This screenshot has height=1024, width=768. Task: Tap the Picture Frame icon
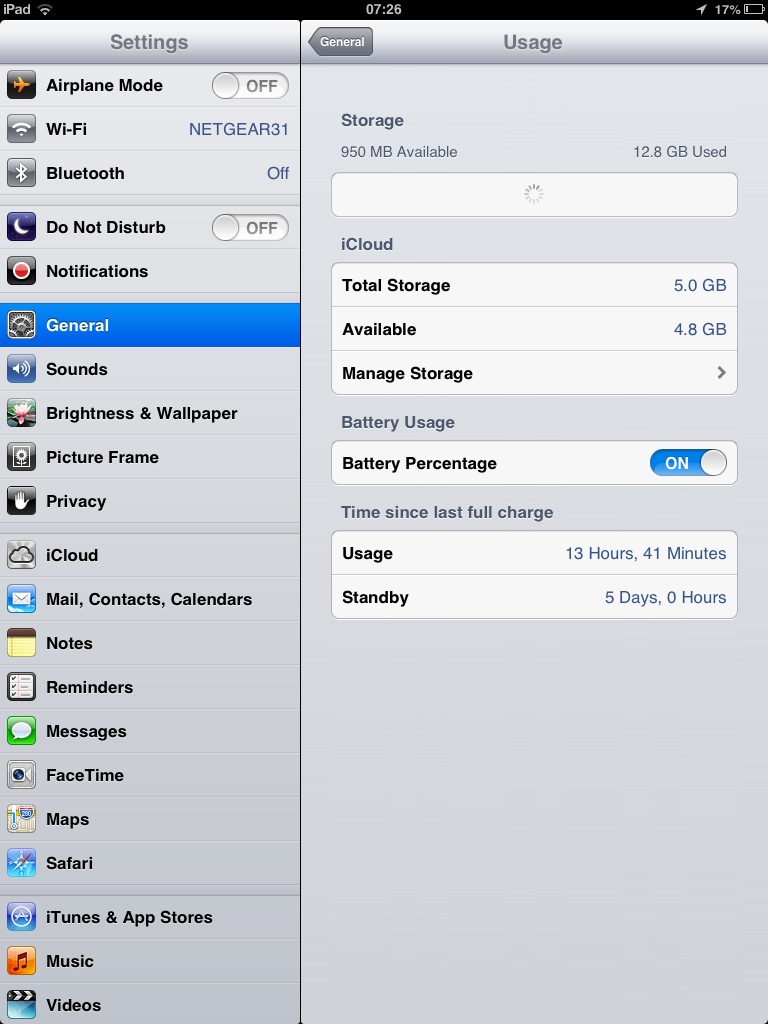[x=21, y=457]
